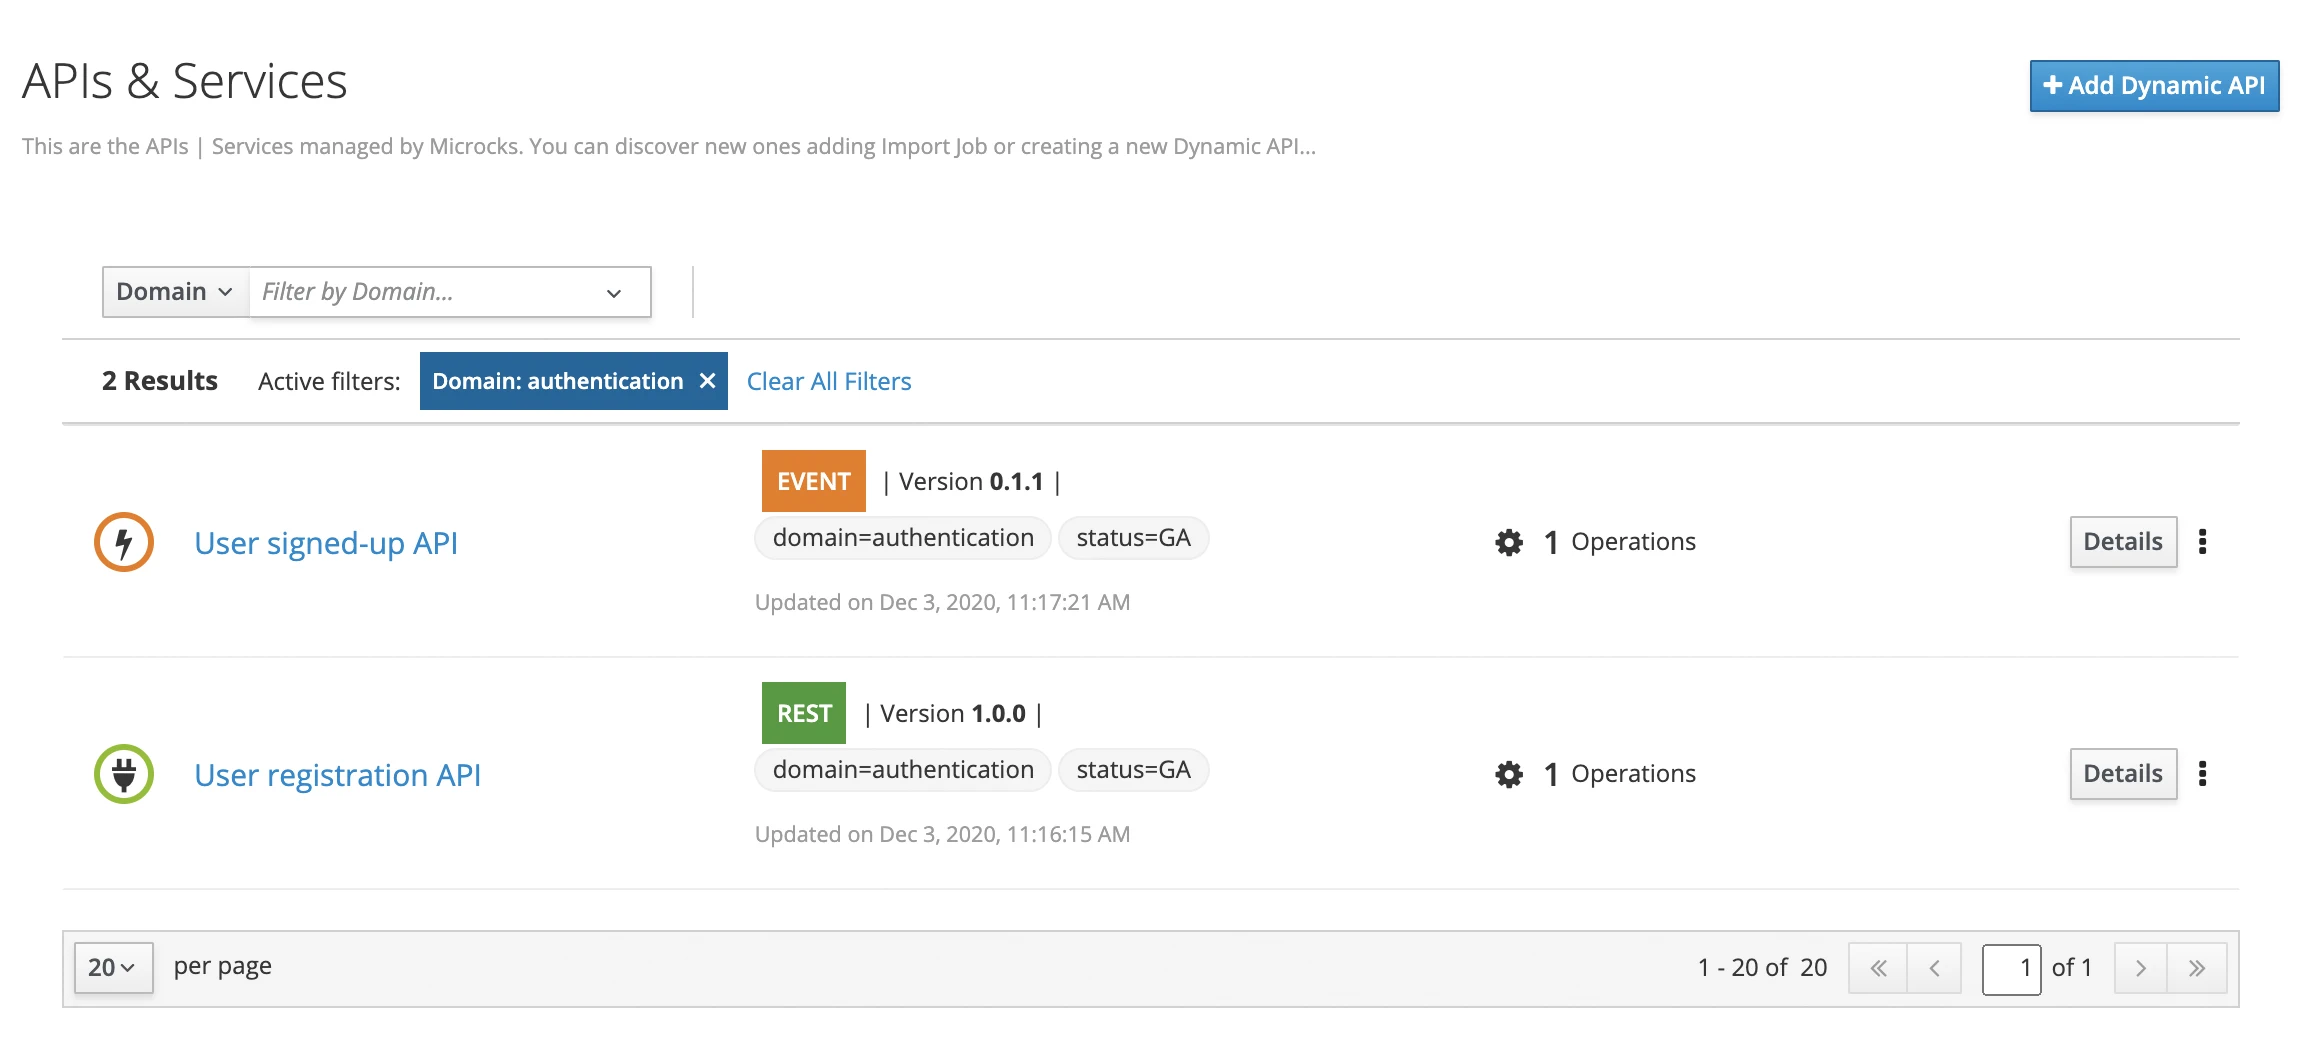Jump to the last page of results
Screen dimensions: 2304x1052
pos(2196,968)
